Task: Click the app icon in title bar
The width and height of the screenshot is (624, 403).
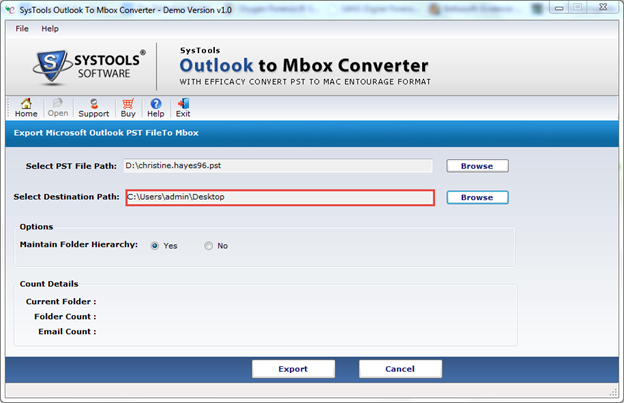Action: click(10, 10)
